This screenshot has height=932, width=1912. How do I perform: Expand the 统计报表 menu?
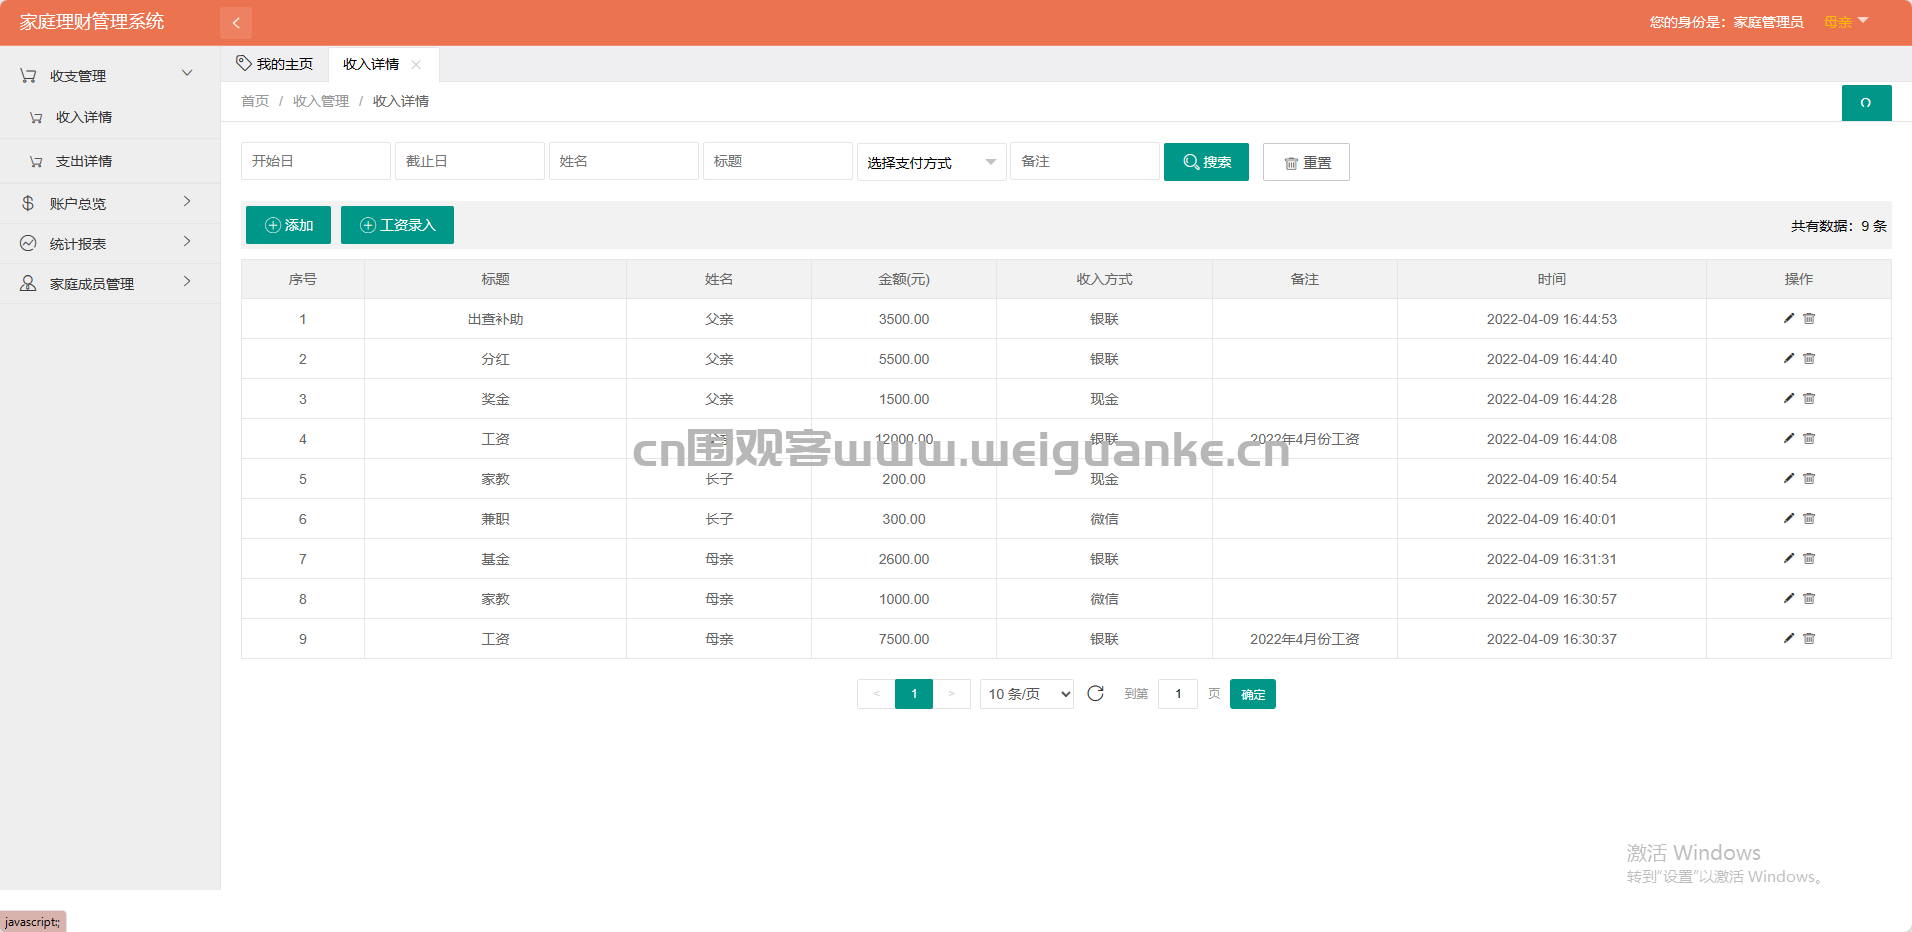pyautogui.click(x=110, y=243)
